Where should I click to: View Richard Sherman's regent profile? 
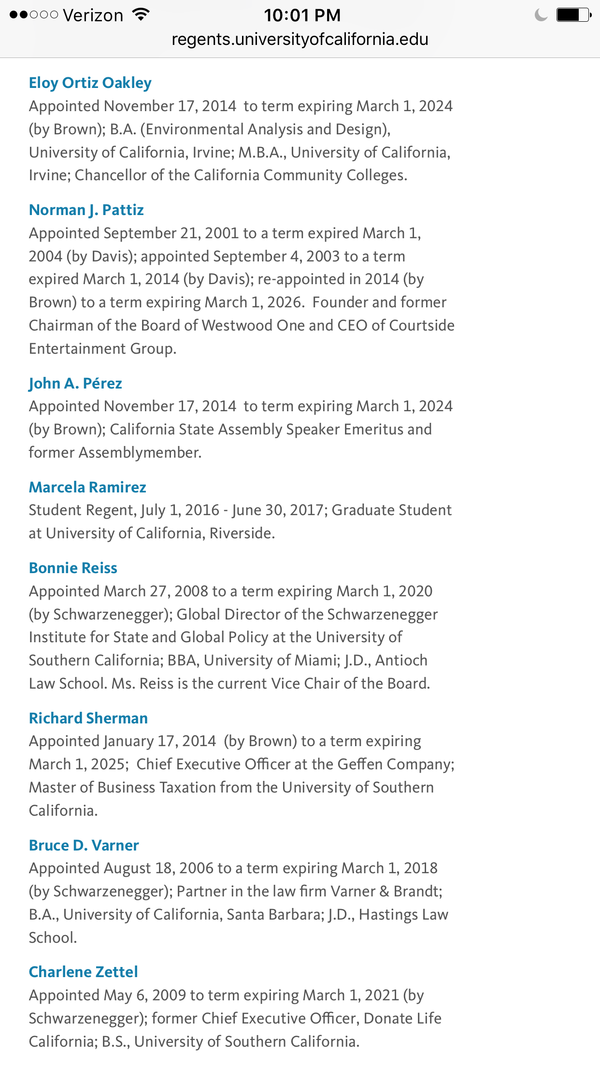coord(88,718)
